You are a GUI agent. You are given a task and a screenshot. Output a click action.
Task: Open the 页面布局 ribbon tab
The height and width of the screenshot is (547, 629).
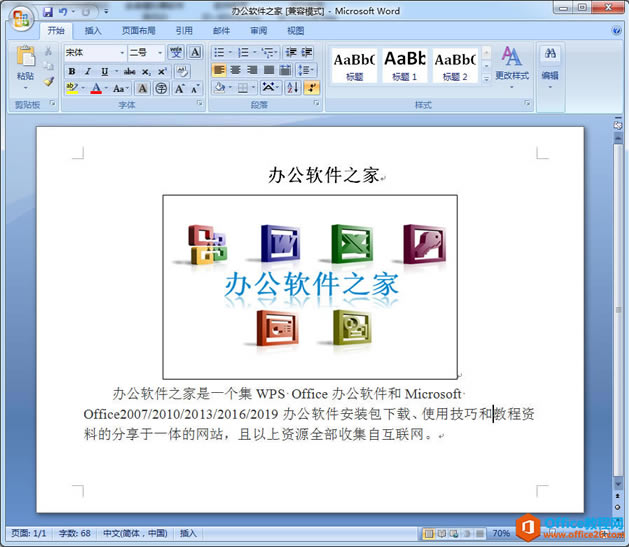(138, 30)
